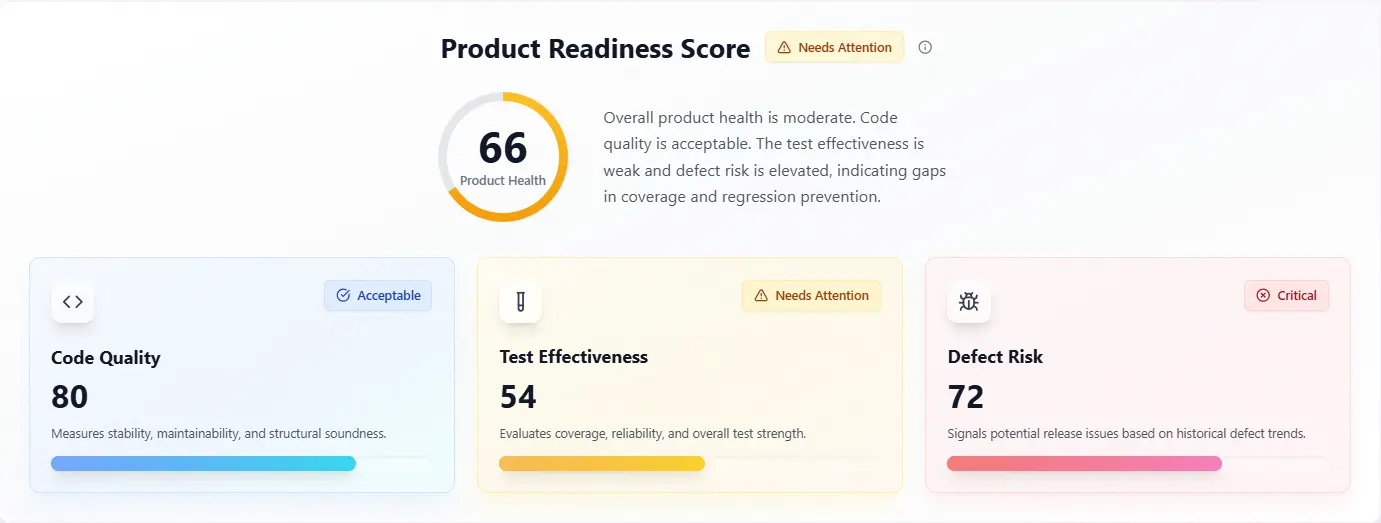Click the circular Product Health gauge showing 66

(503, 157)
